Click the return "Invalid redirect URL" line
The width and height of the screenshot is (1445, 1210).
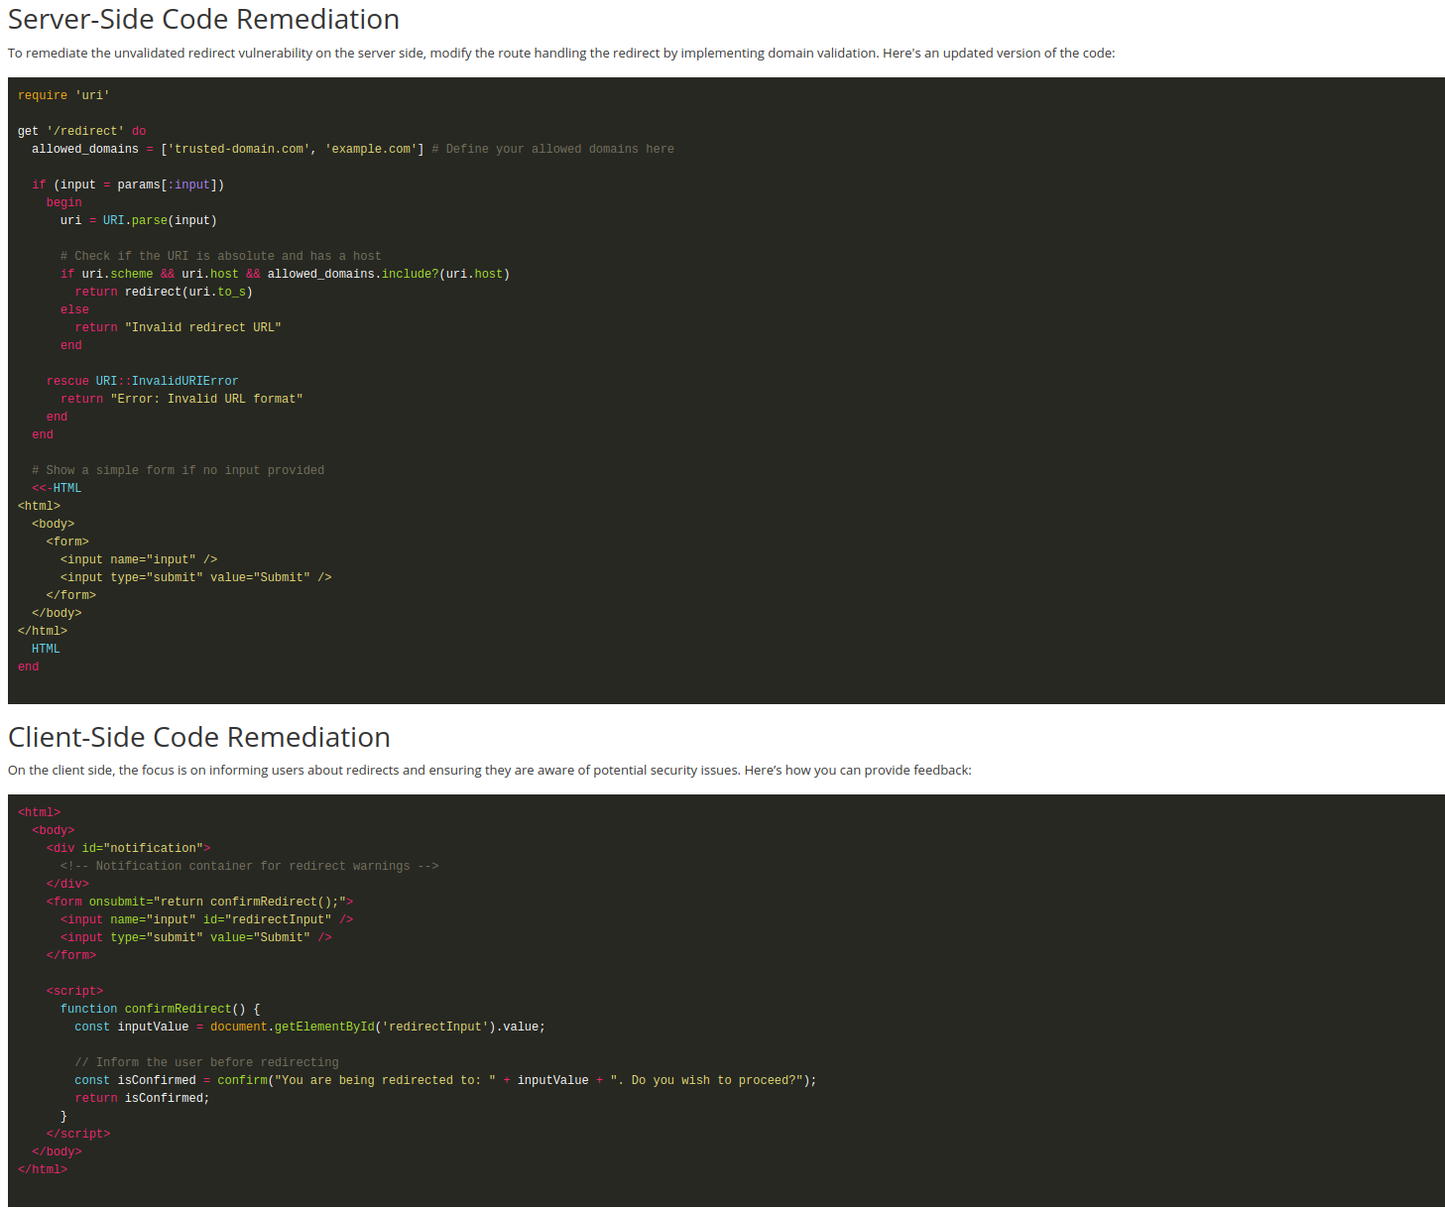pos(178,328)
